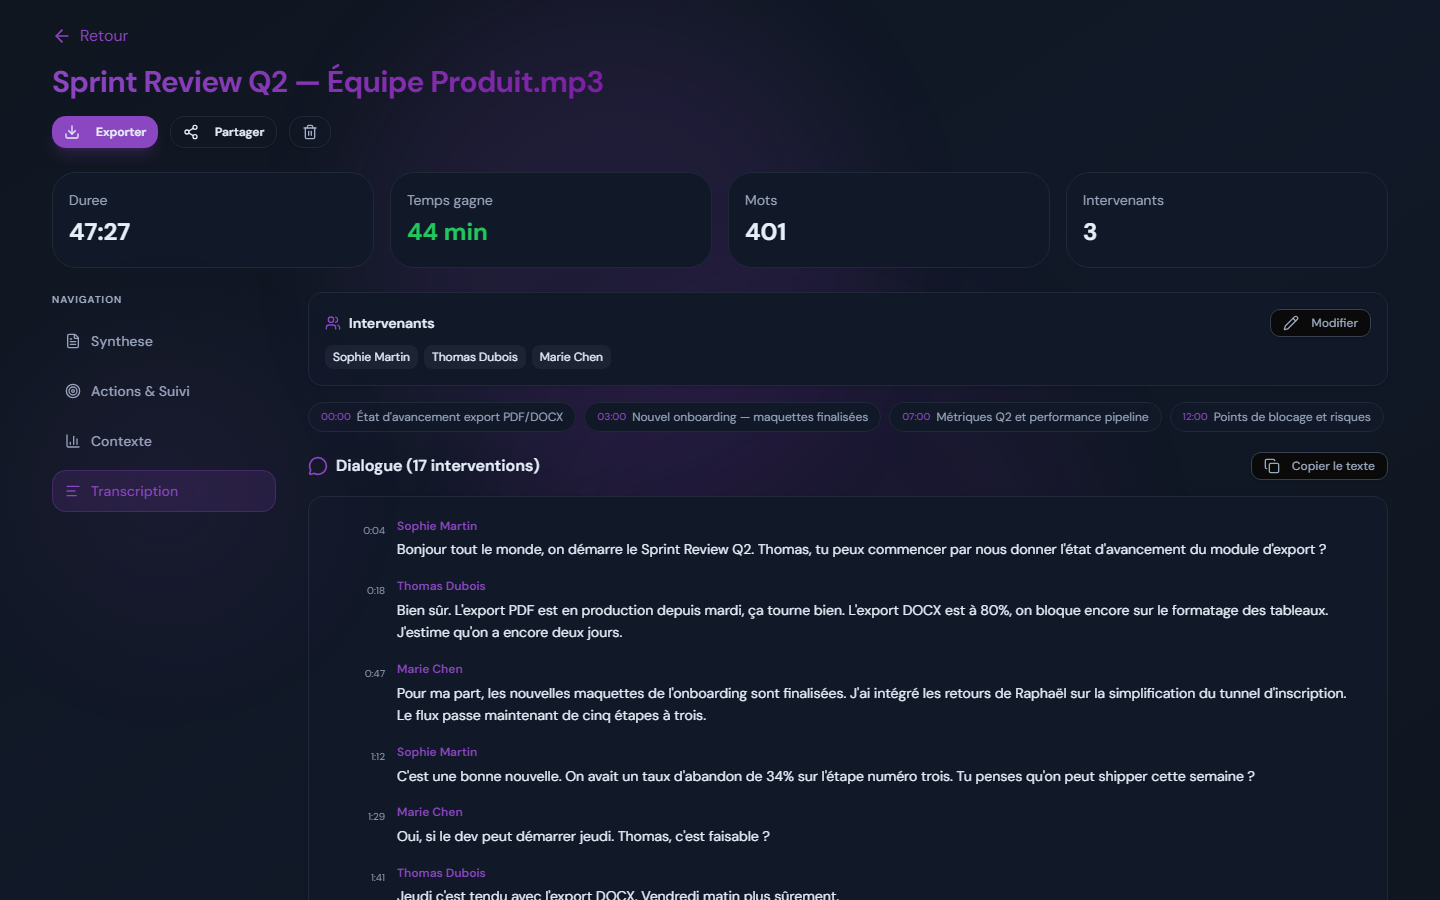Click the pencil icon in Modifier
The height and width of the screenshot is (900, 1440).
(1291, 323)
